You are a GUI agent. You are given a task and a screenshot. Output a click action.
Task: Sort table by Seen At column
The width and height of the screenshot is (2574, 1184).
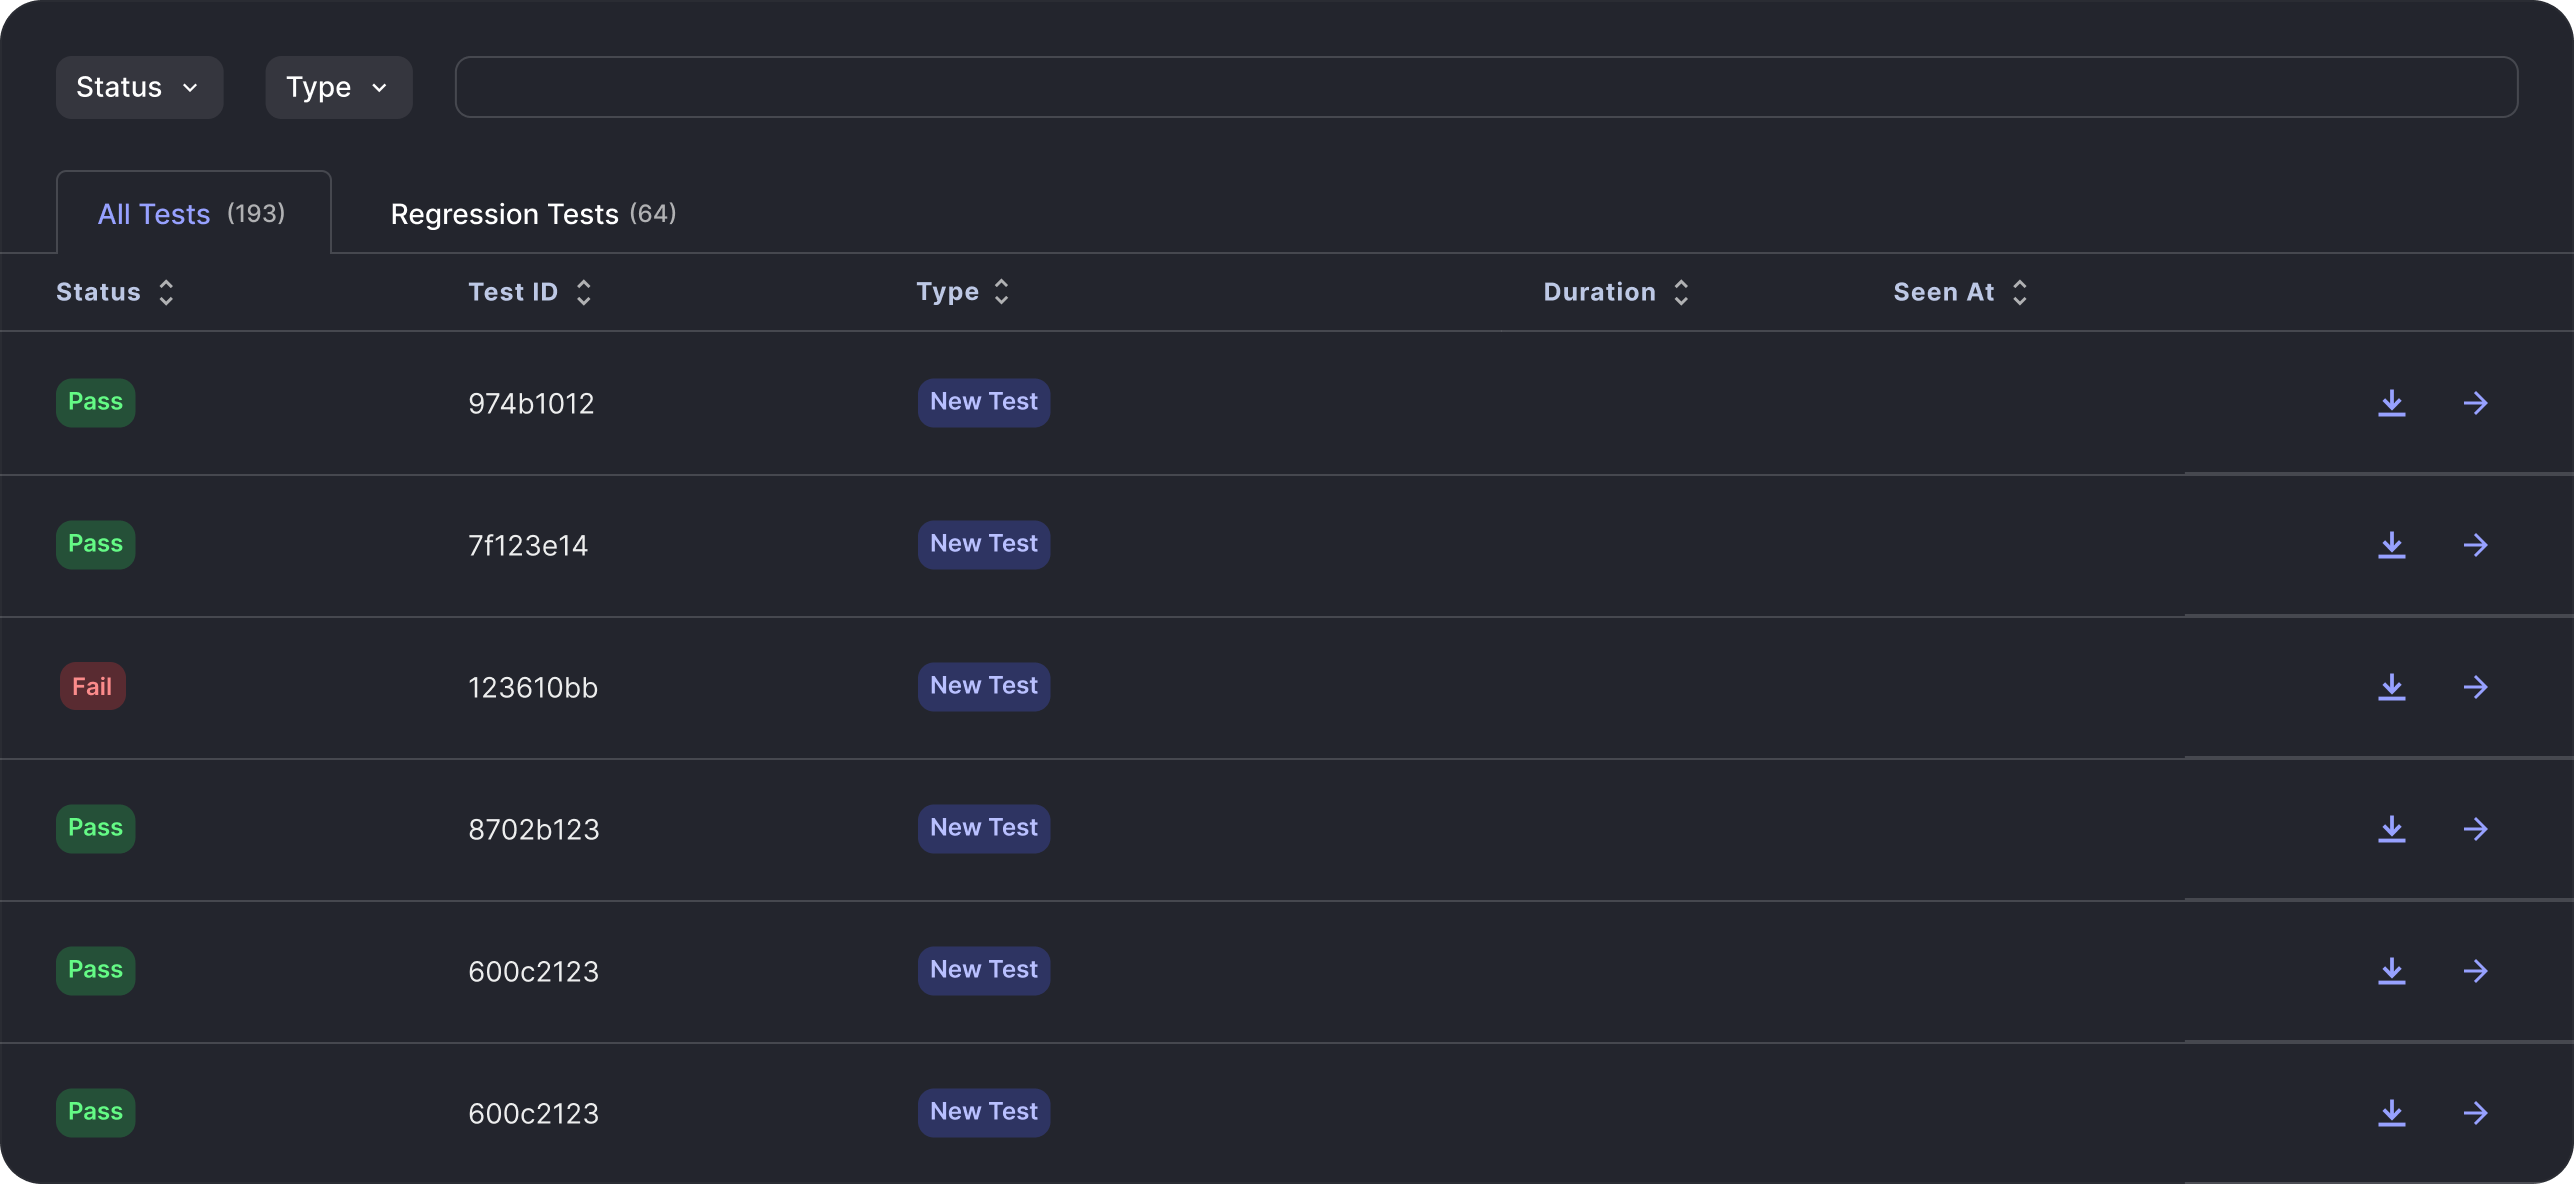pyautogui.click(x=1961, y=292)
